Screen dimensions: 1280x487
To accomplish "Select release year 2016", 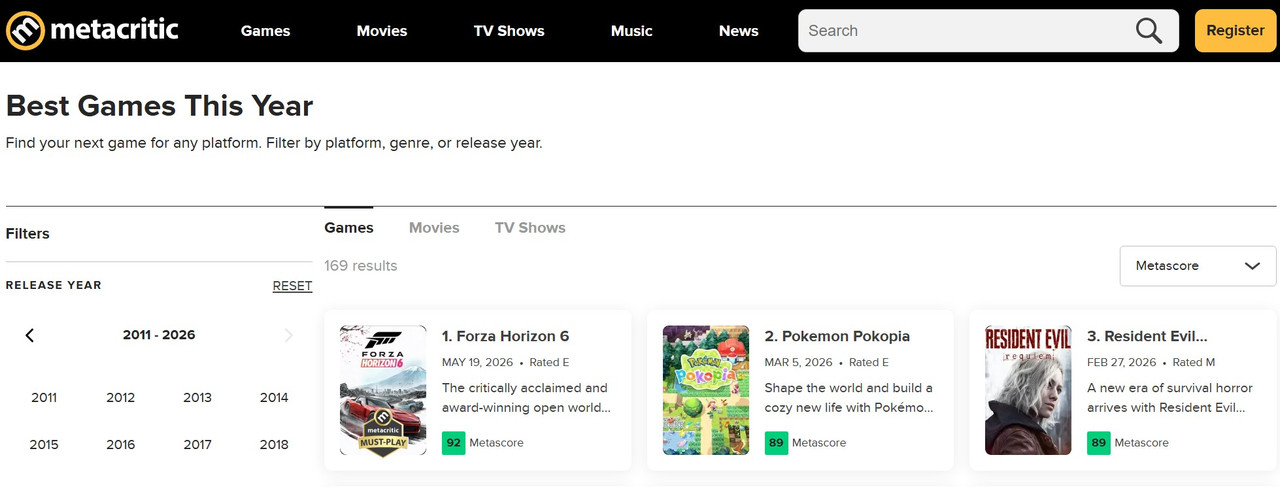I will pos(121,445).
